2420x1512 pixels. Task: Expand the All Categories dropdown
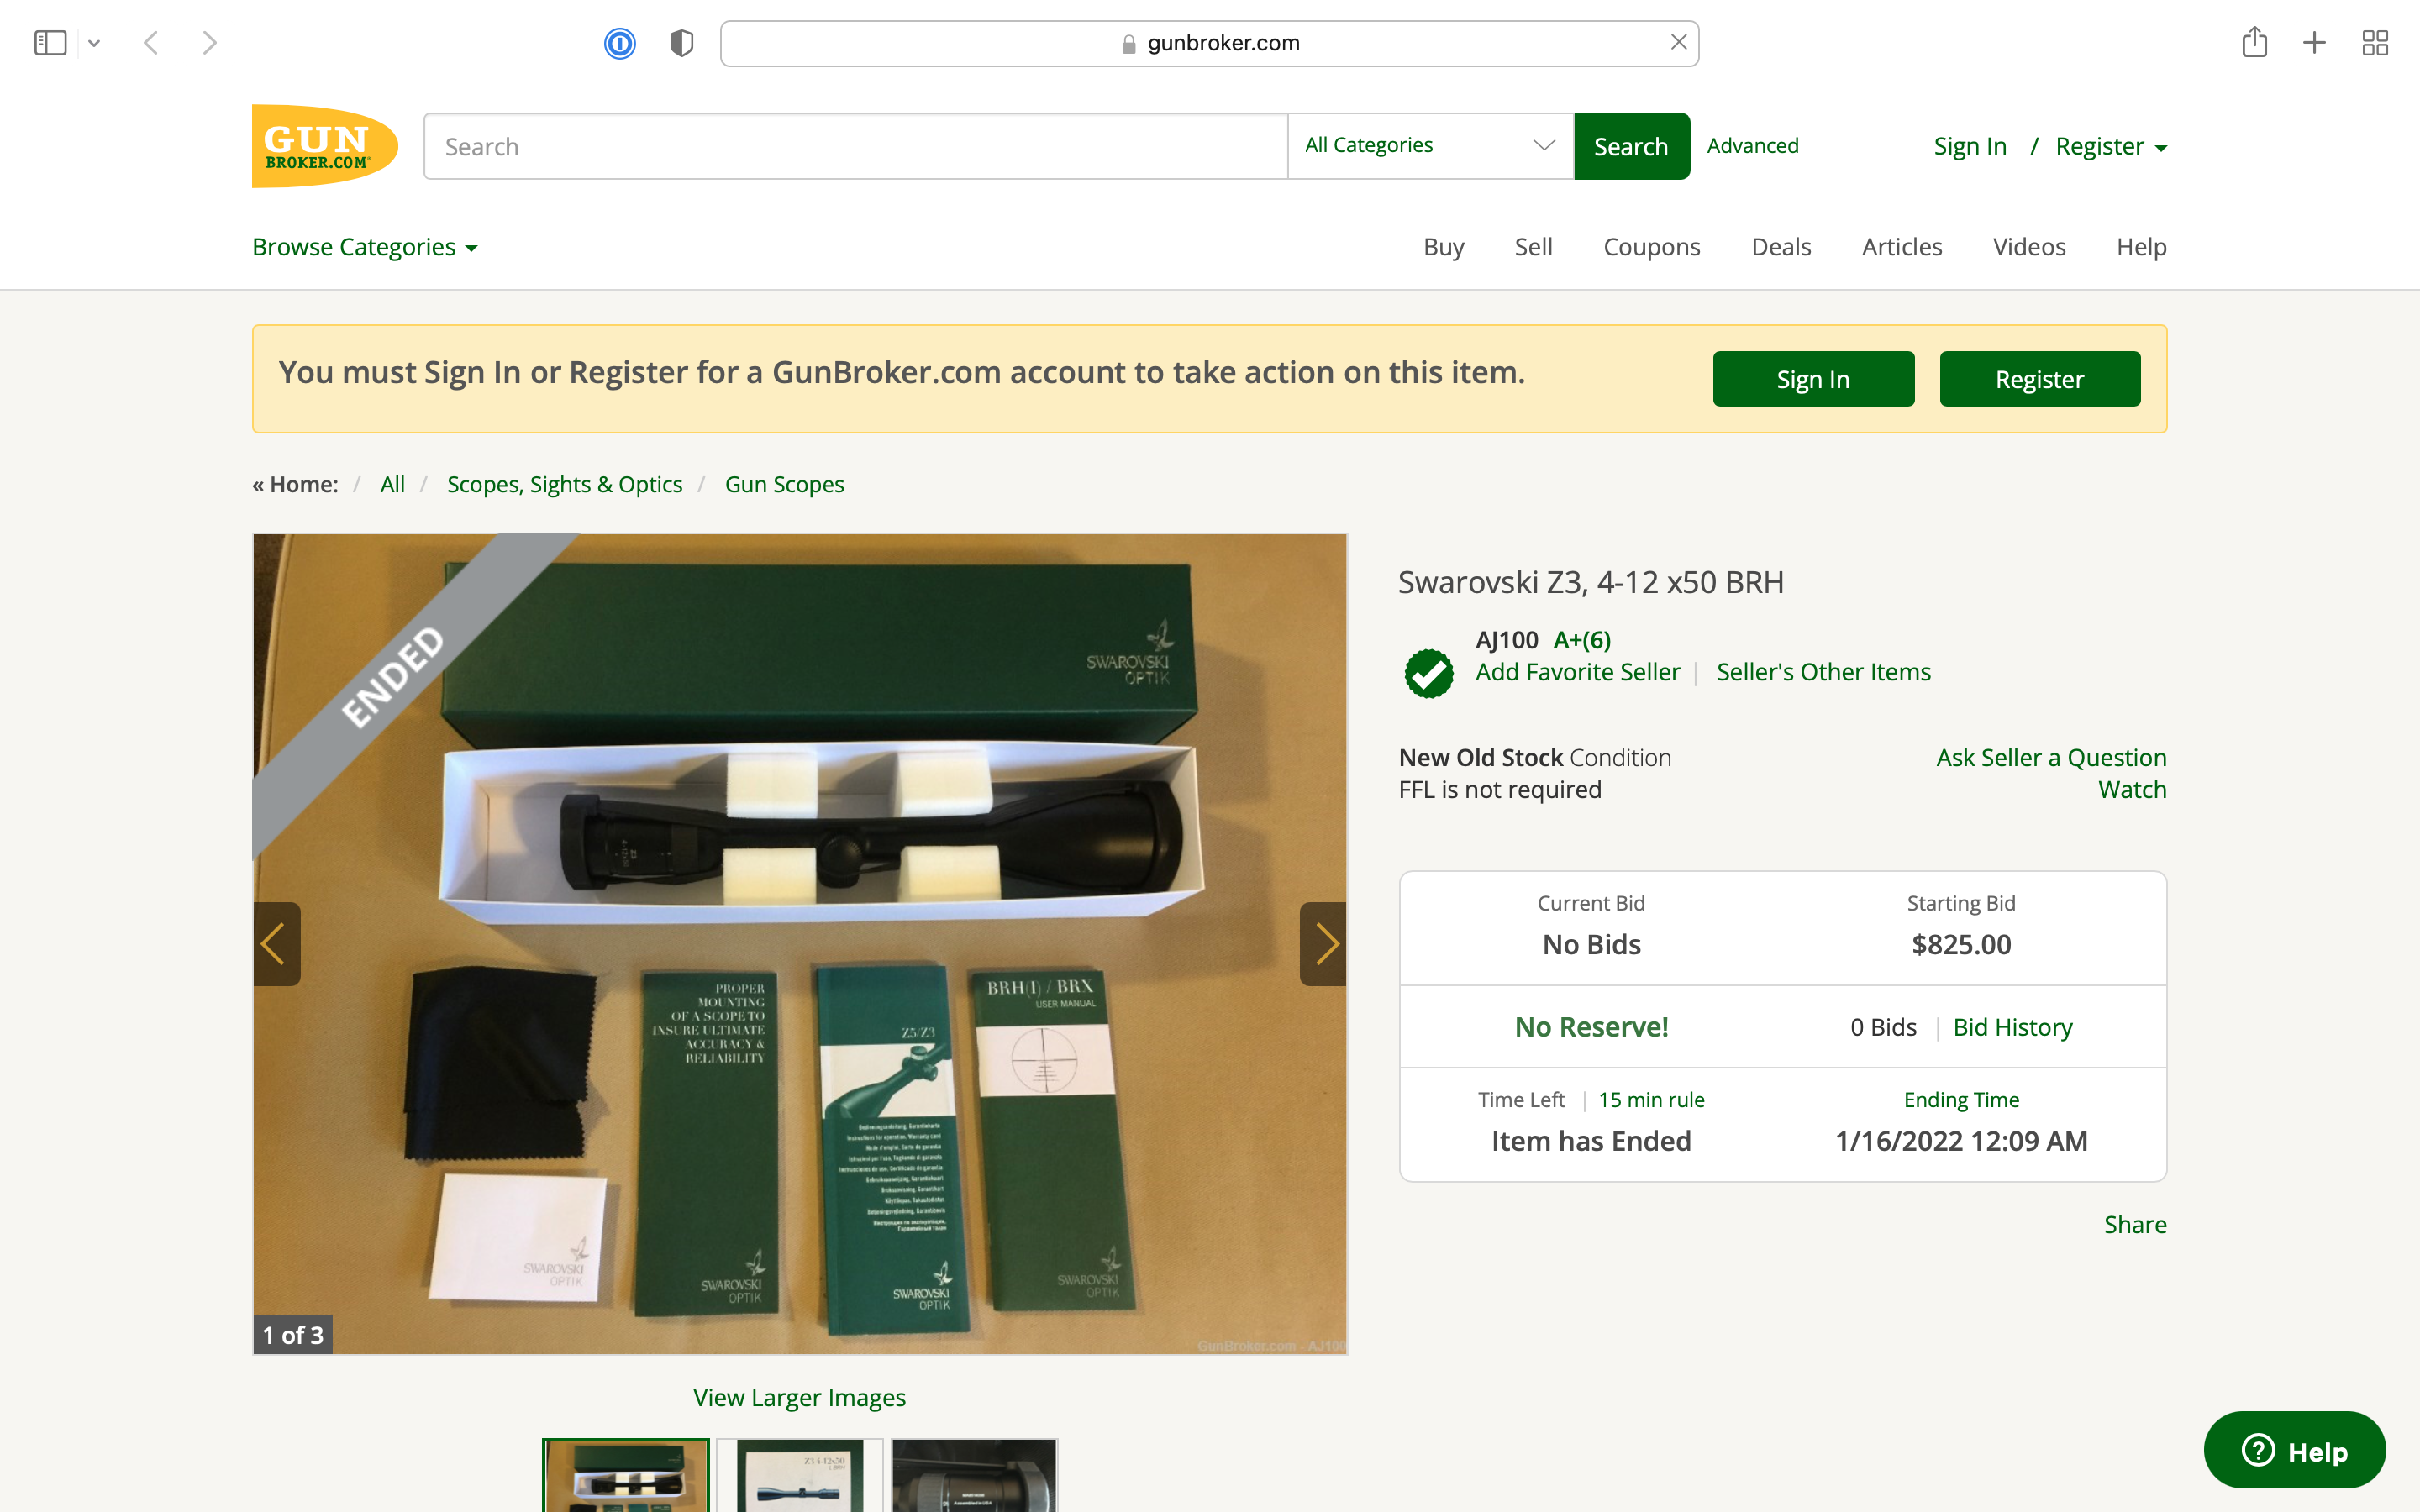(x=1431, y=146)
